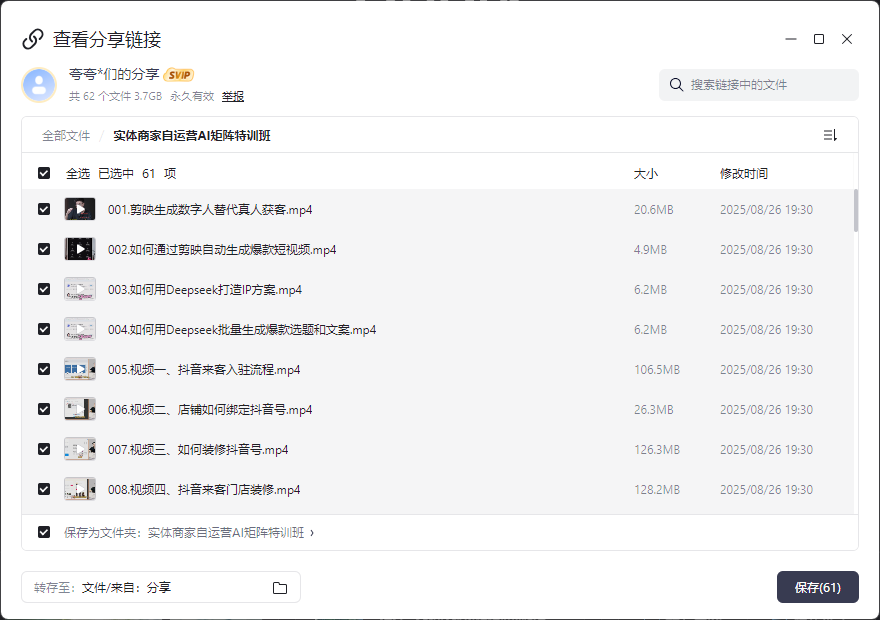Screen dimensions: 880x620
Task: Click file name 002.如何通过剪映自动生成爆款短视频.mp4
Action: click(222, 250)
